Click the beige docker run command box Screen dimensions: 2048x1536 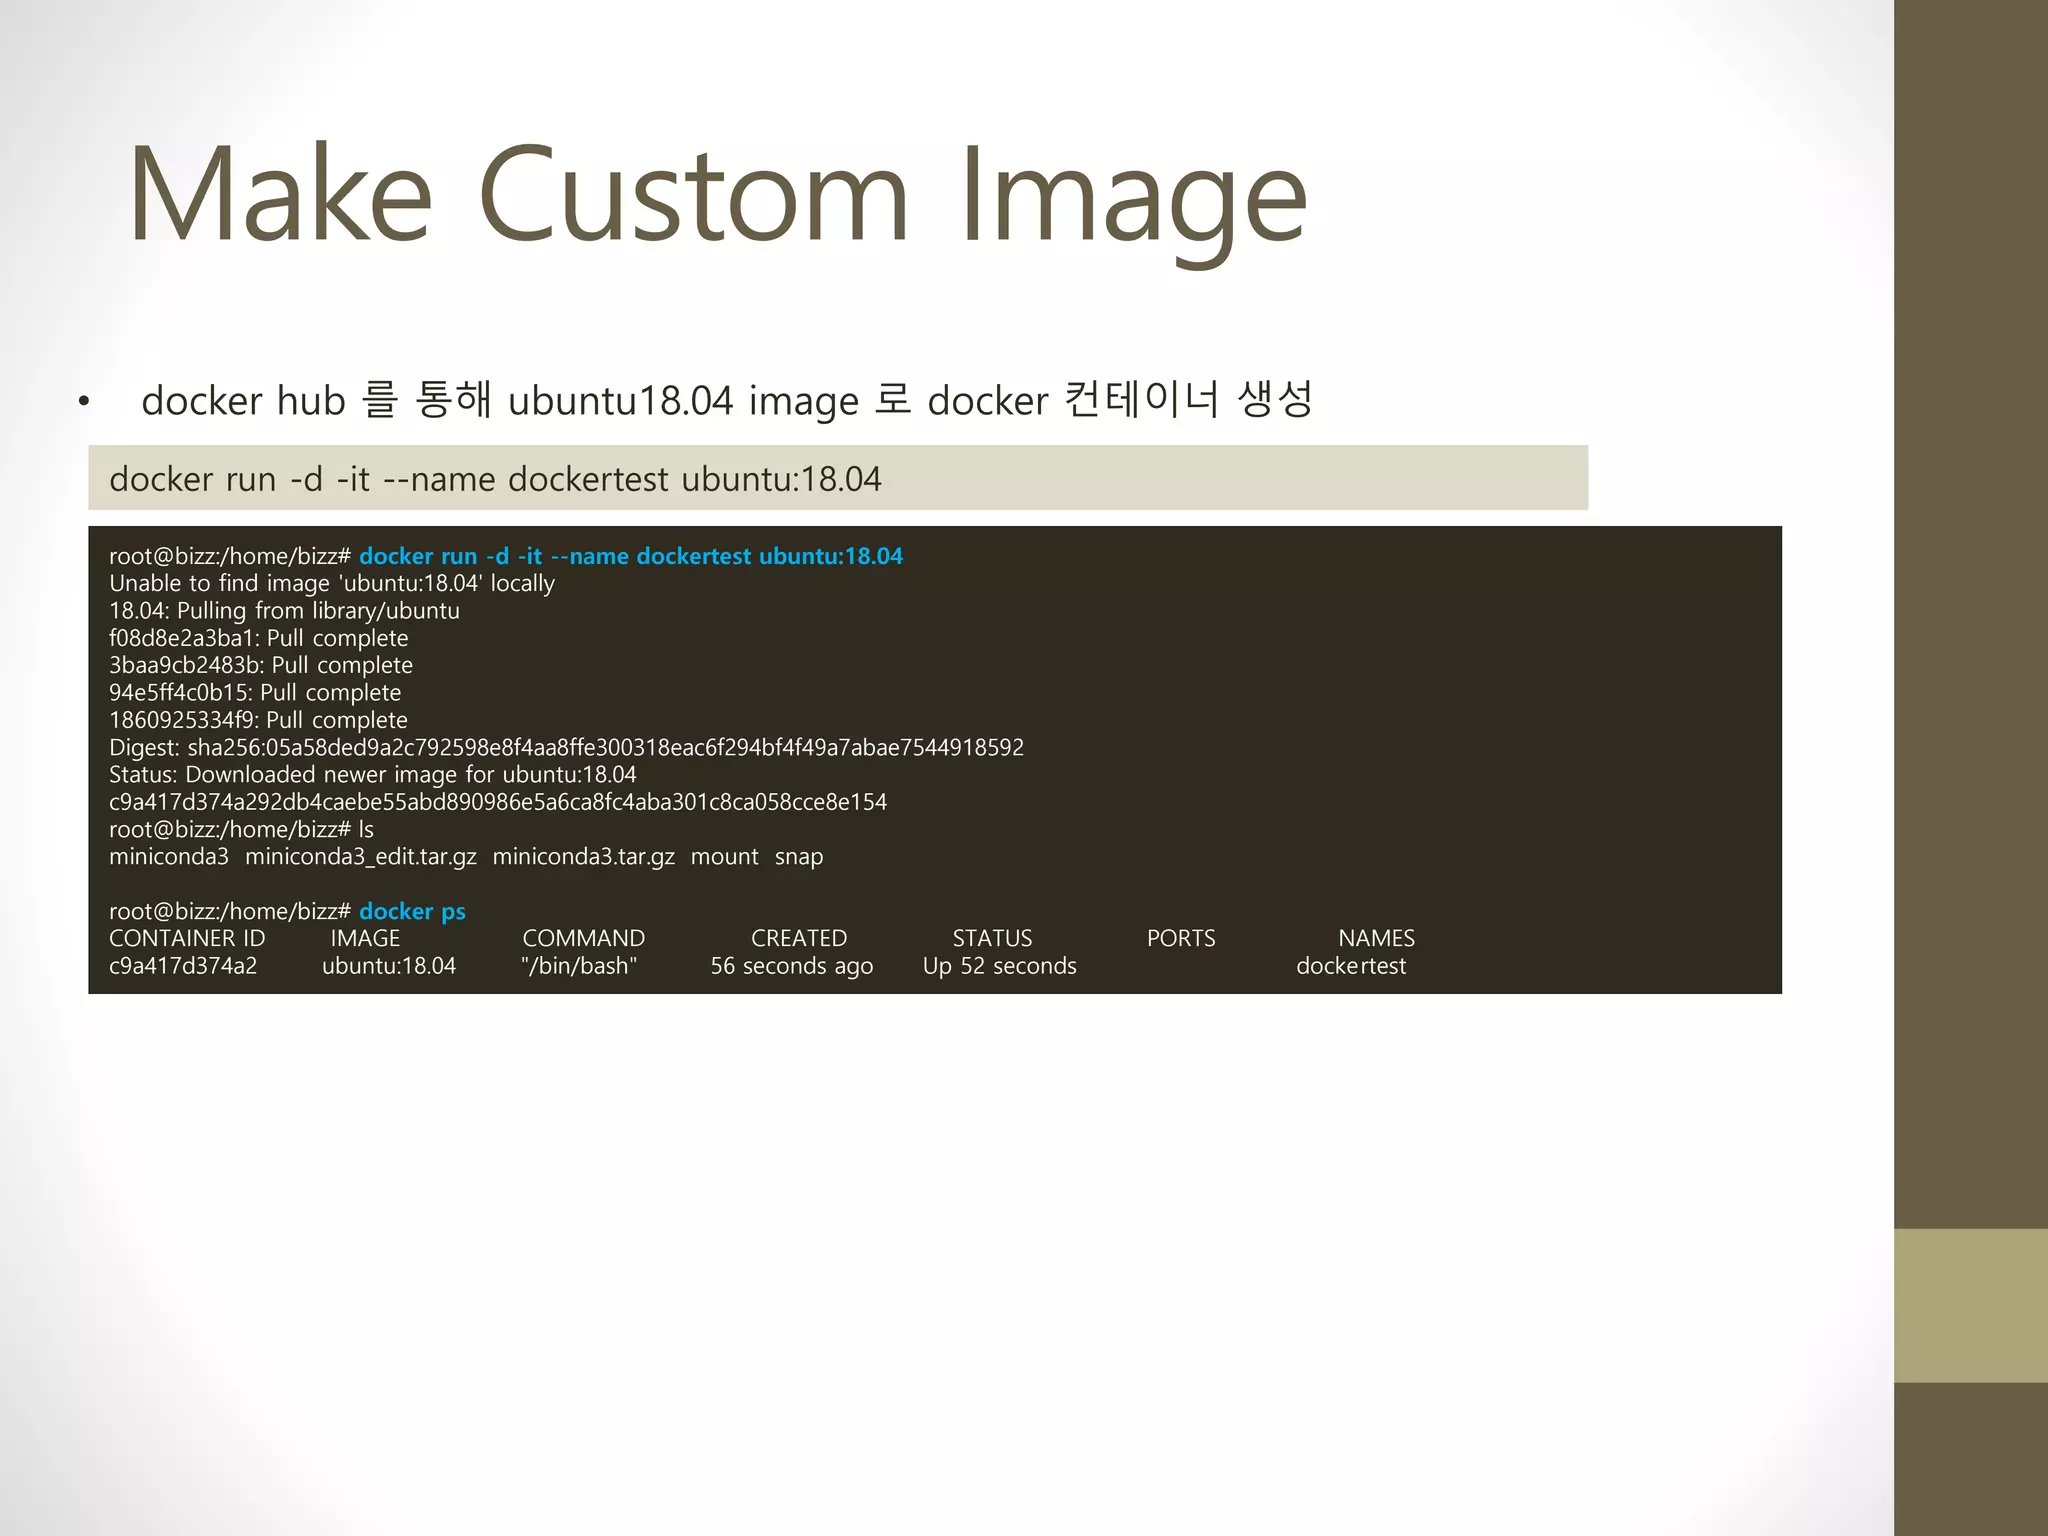click(837, 479)
